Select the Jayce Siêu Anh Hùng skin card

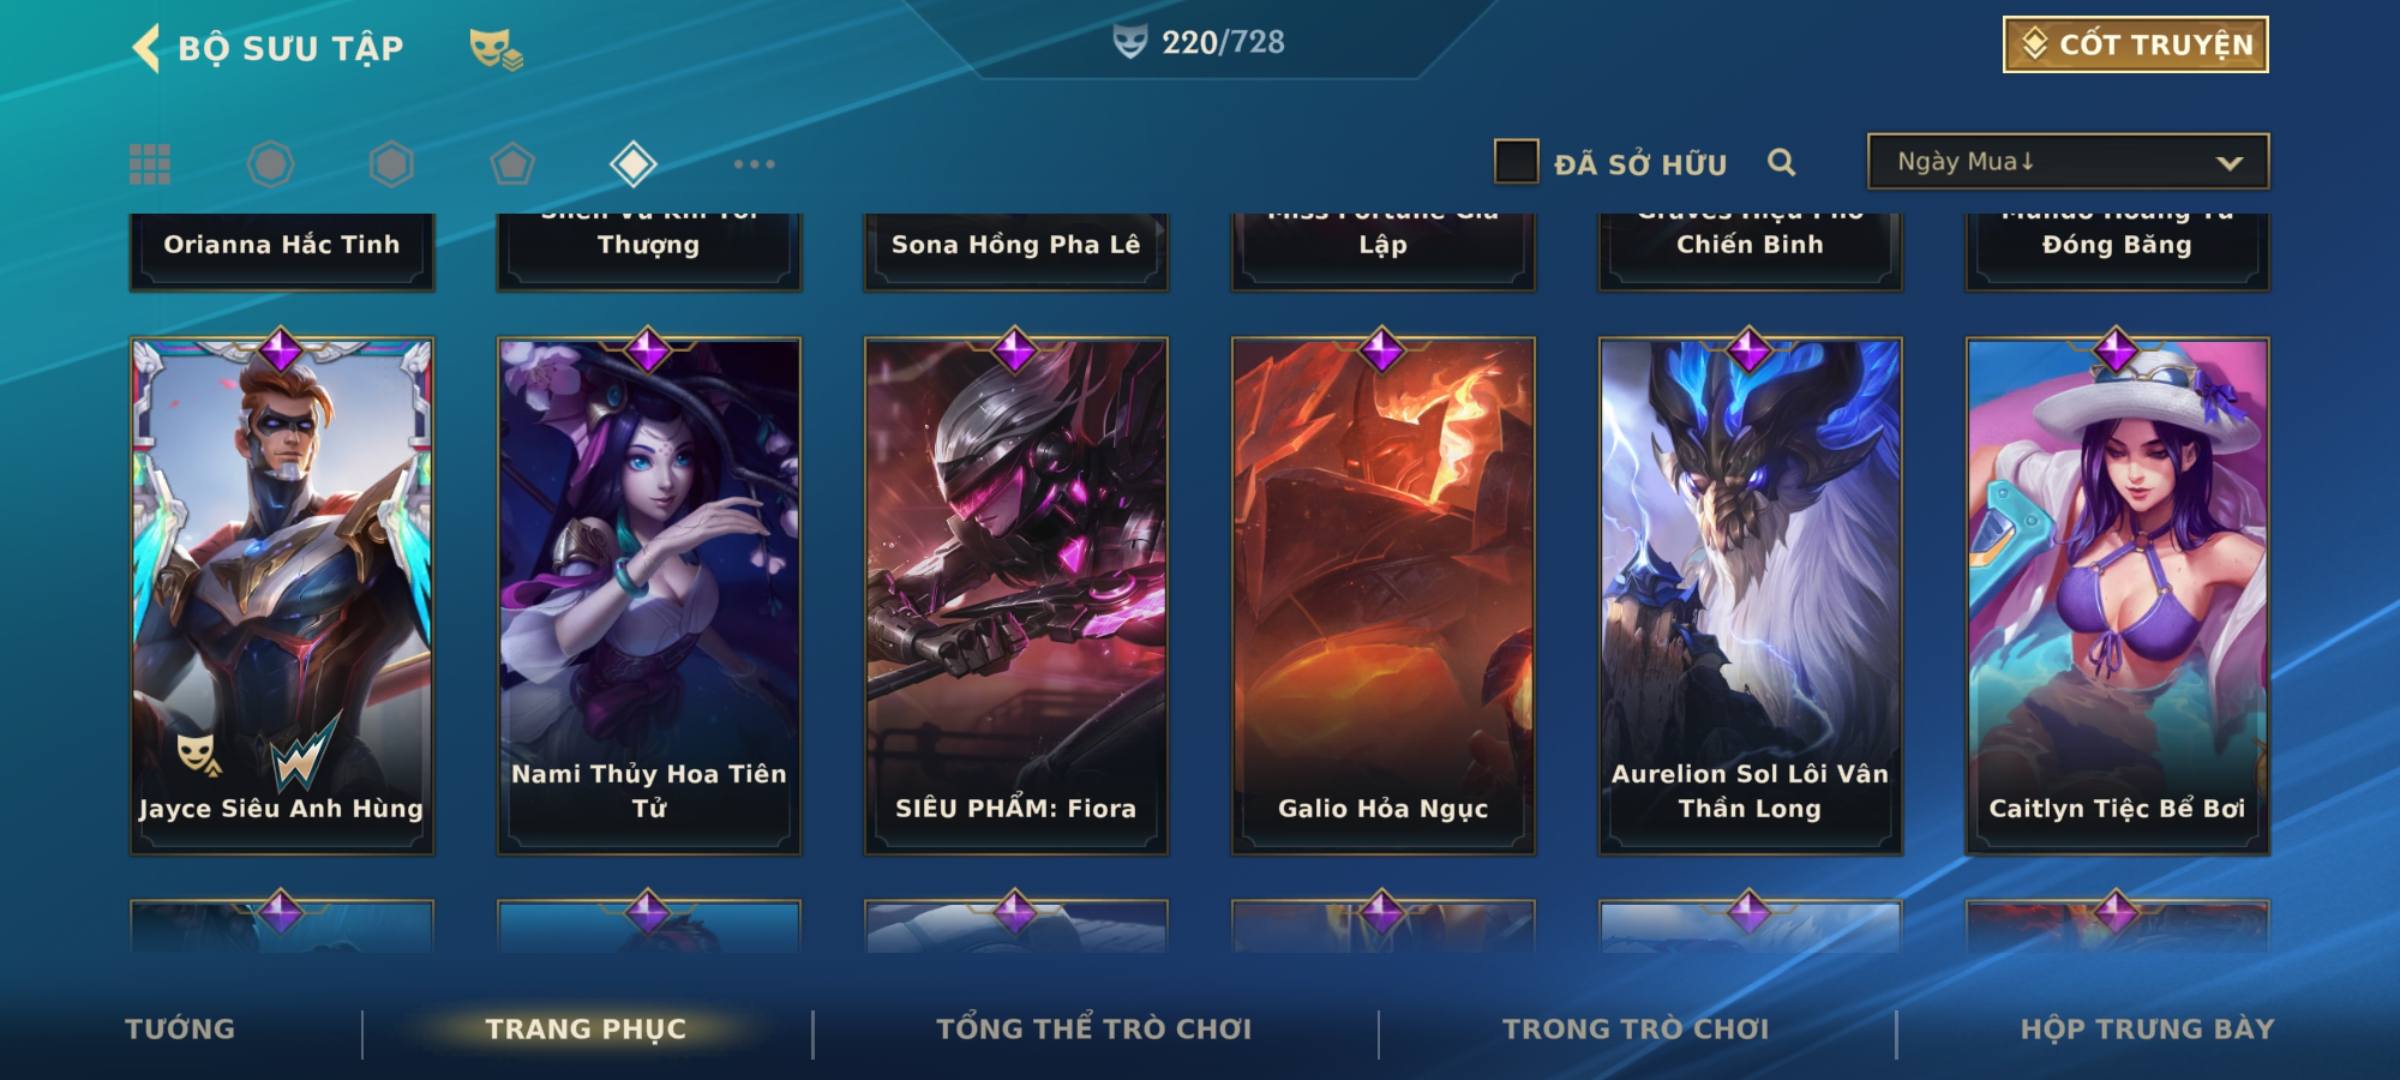coord(282,595)
